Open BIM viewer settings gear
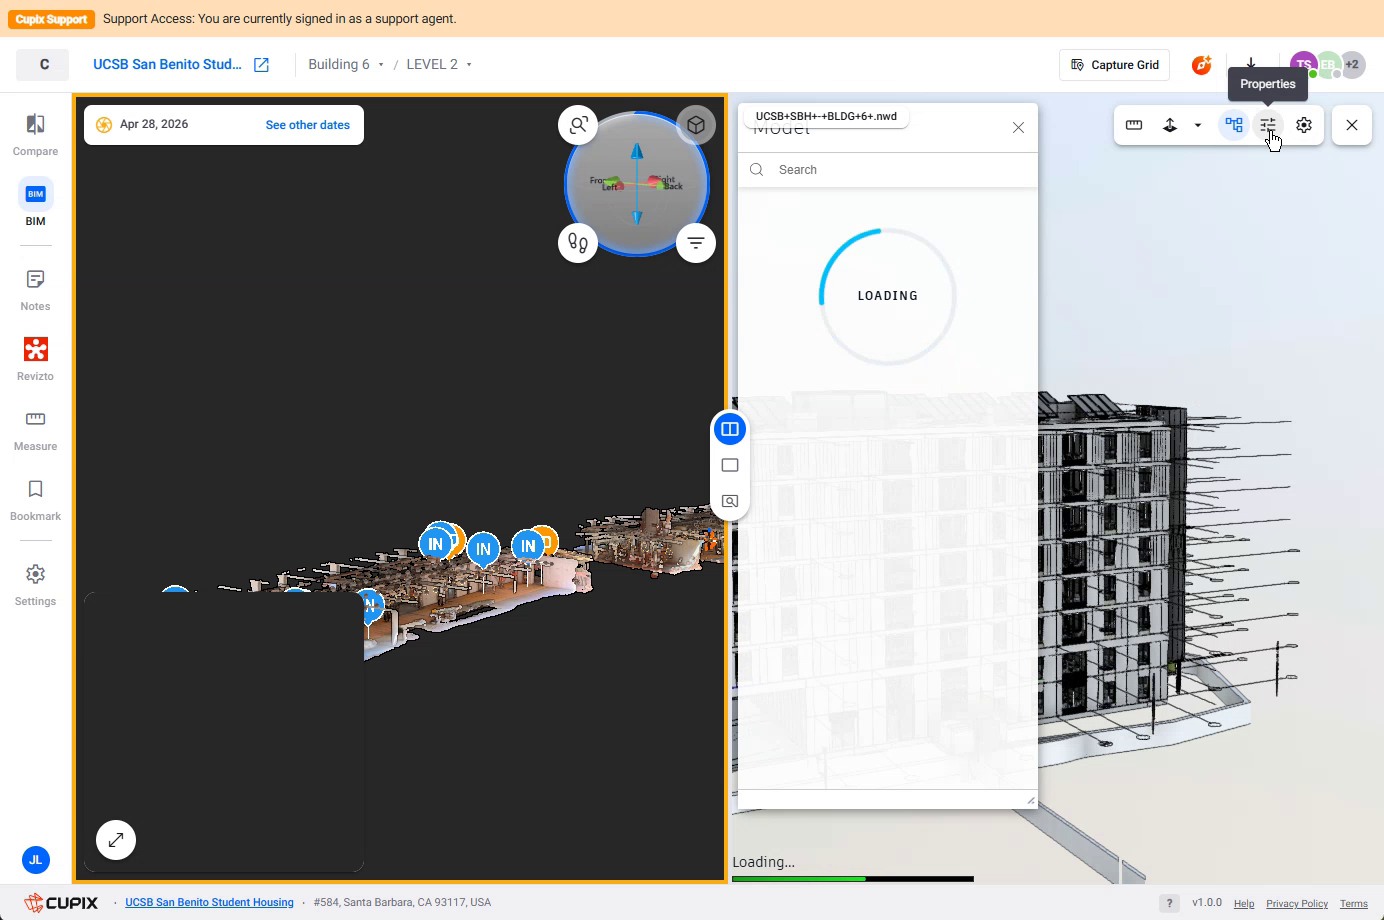The image size is (1384, 920). [1304, 125]
